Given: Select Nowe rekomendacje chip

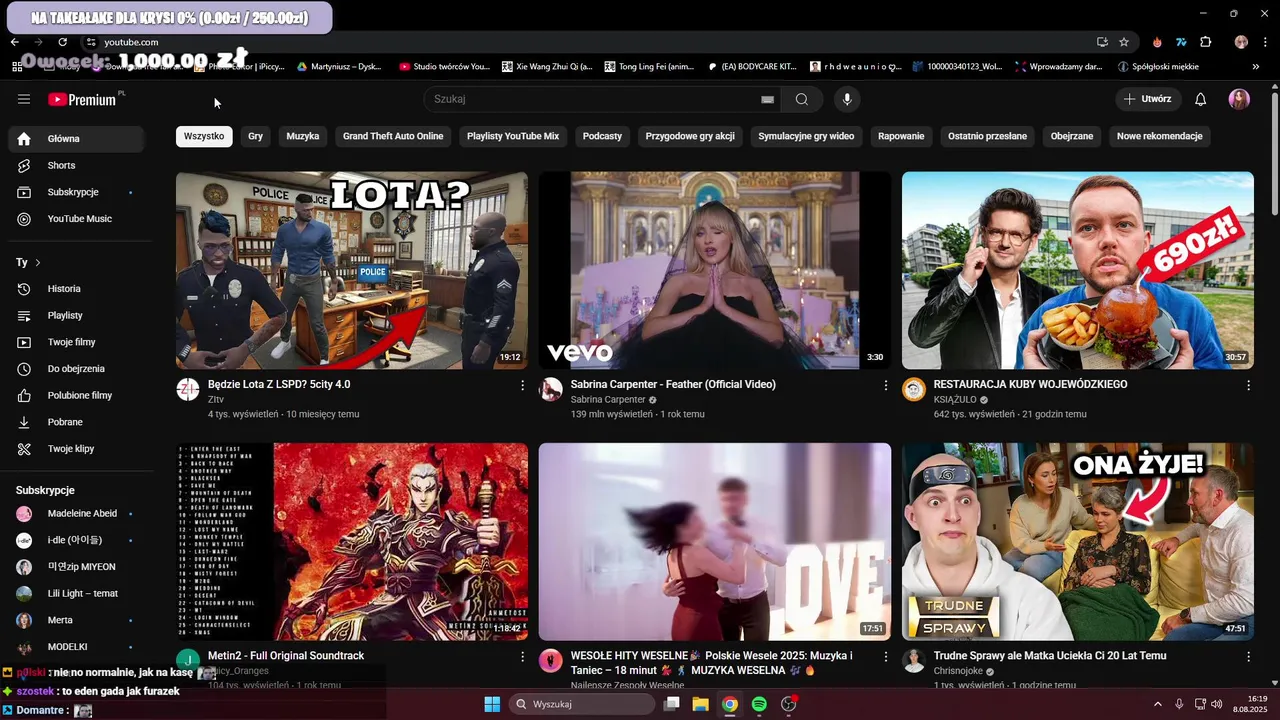Looking at the screenshot, I should coord(1160,136).
